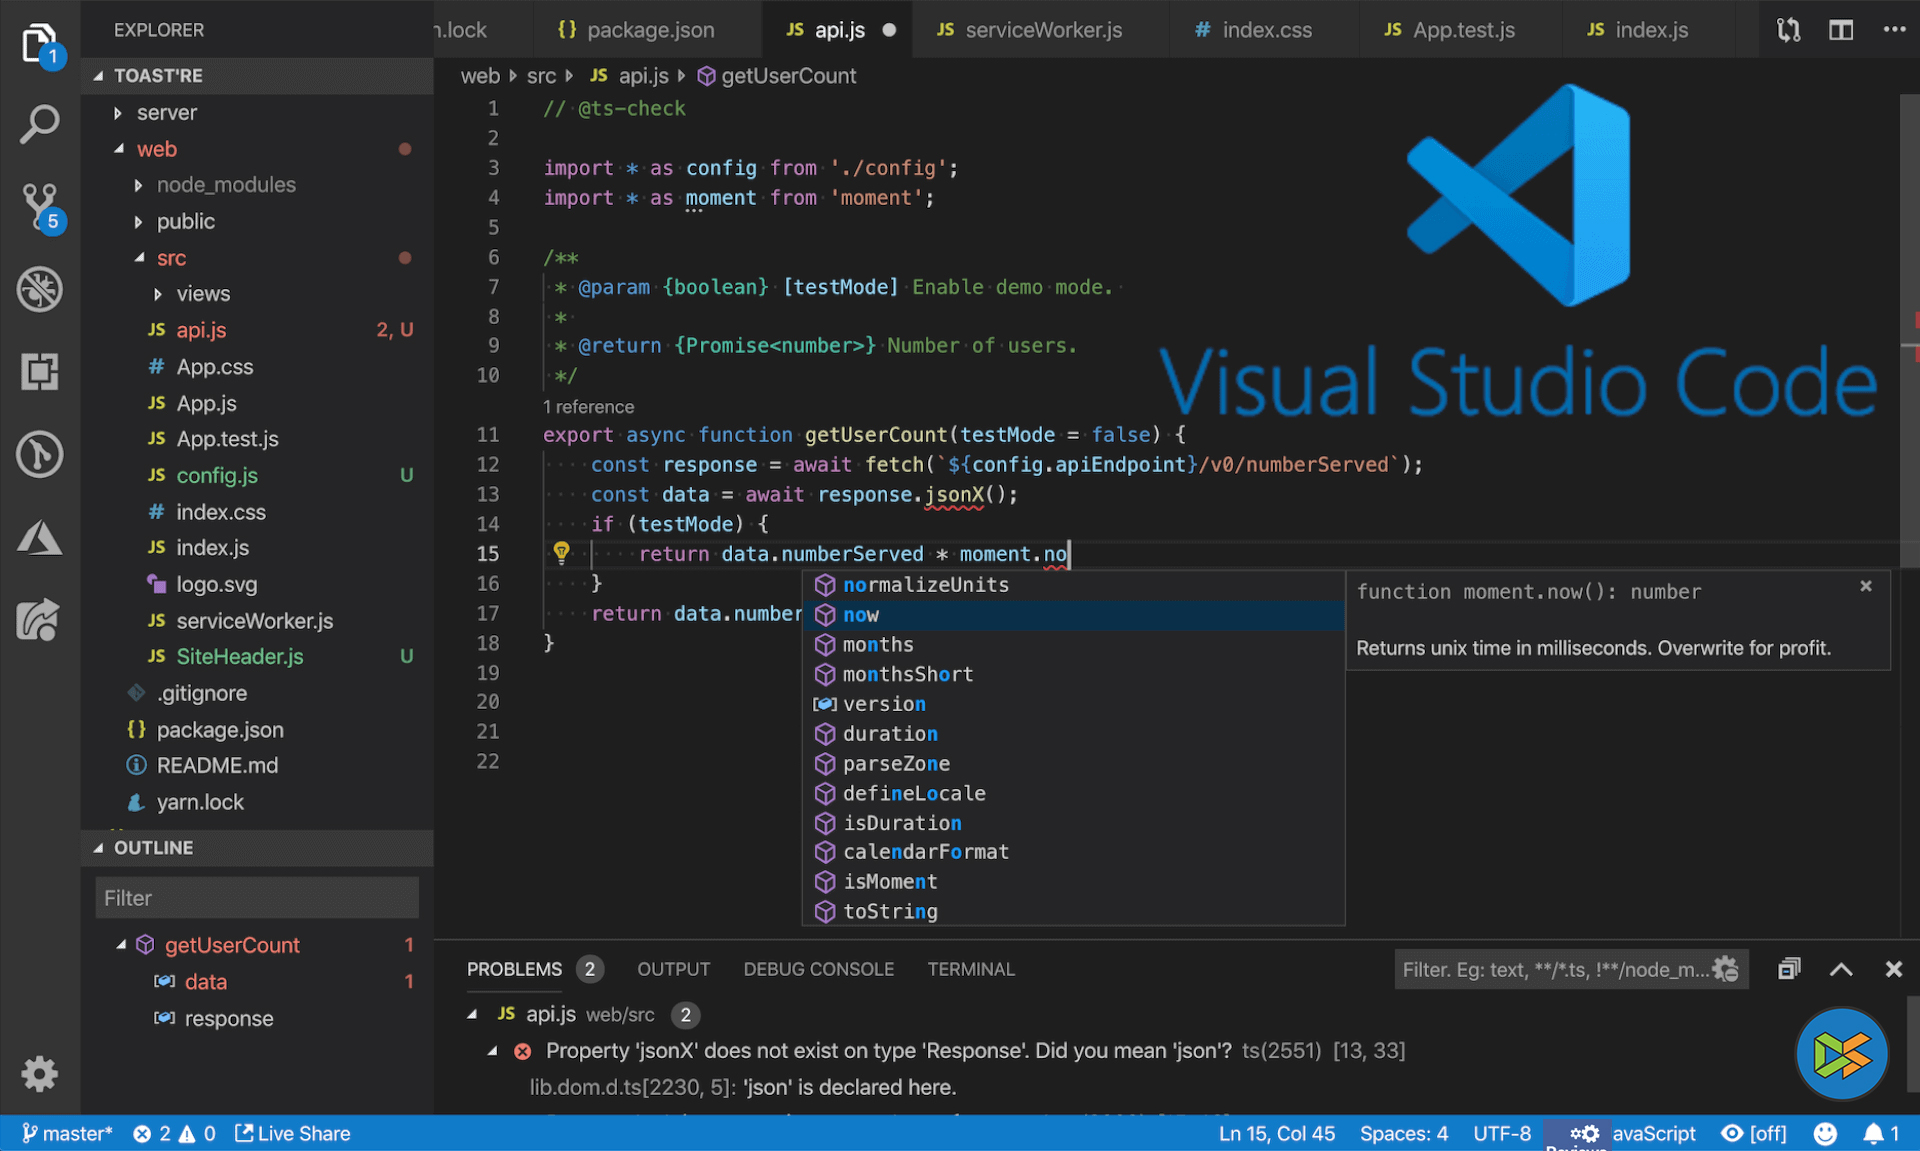This screenshot has width=1920, height=1151.
Task: Open the Extensions view icon
Action: (40, 372)
